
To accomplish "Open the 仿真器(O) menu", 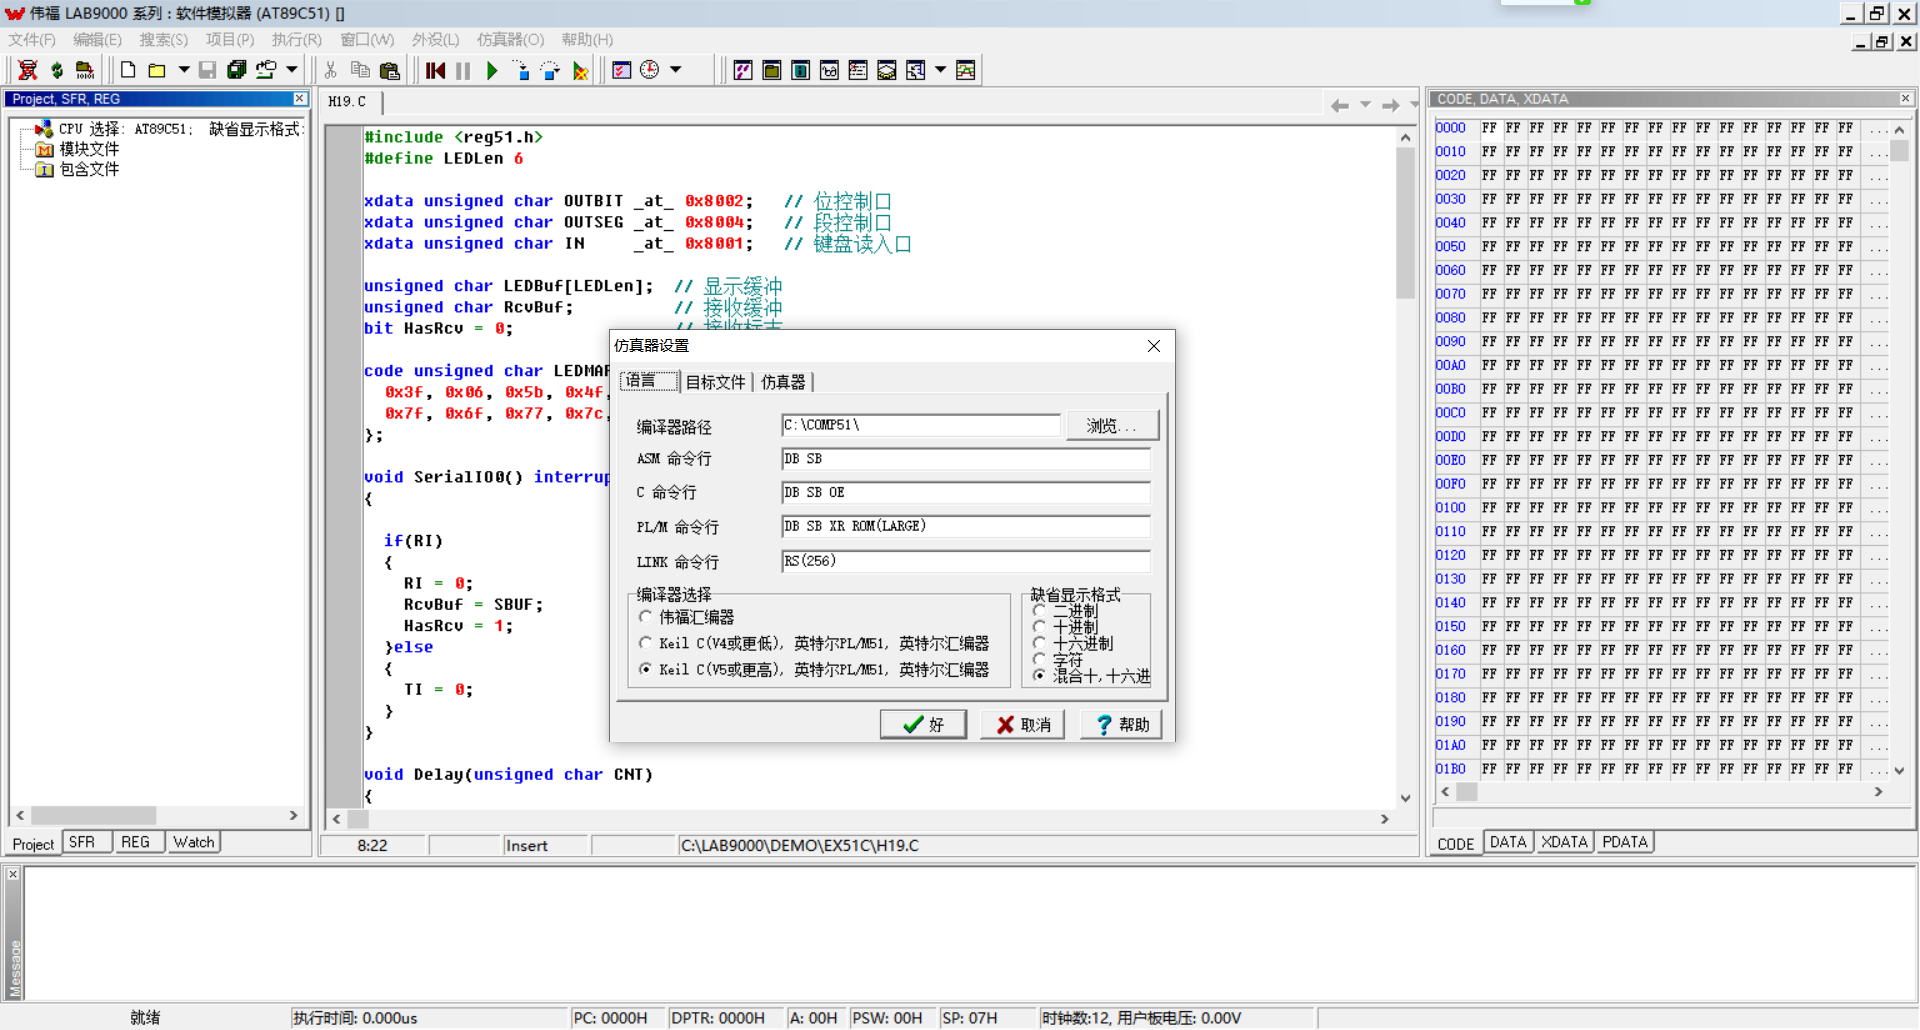I will (510, 40).
